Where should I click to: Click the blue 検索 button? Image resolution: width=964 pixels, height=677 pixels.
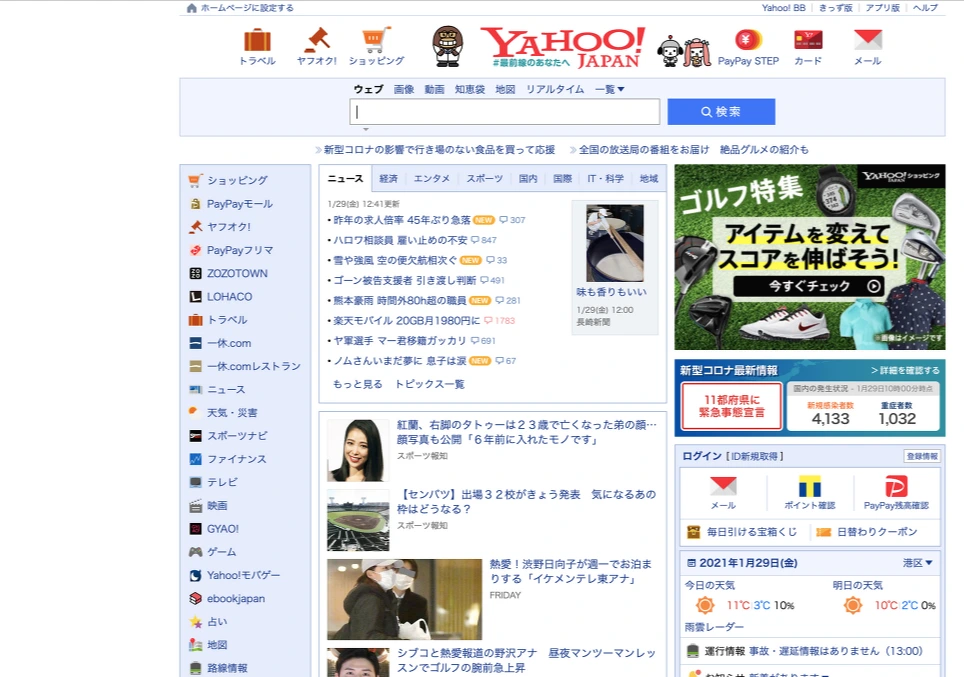click(x=721, y=112)
